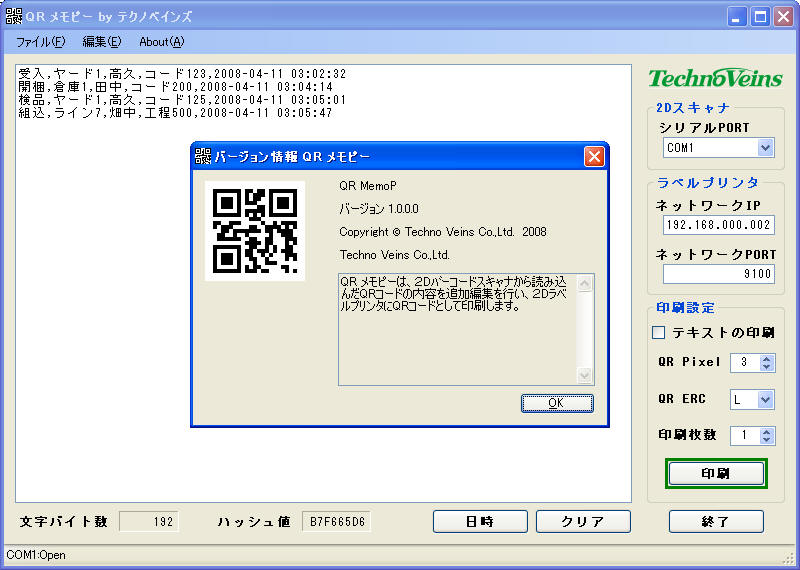Image resolution: width=800 pixels, height=570 pixels.
Task: Open the About(A) menu
Action: point(161,42)
